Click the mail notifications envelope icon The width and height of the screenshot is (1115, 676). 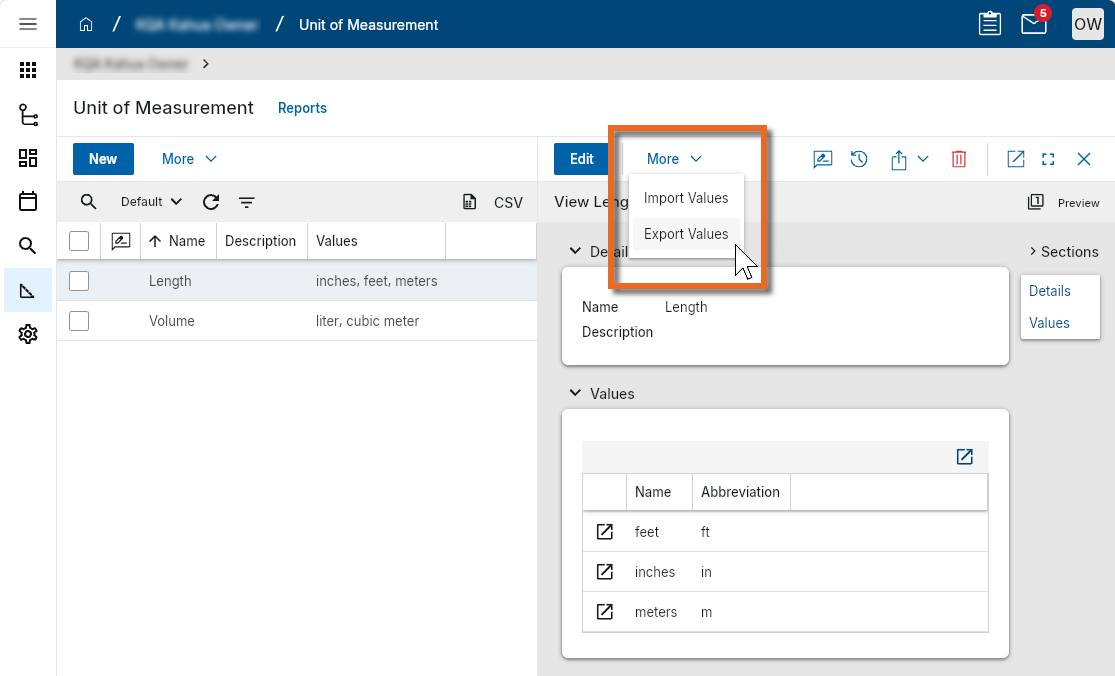point(1033,24)
